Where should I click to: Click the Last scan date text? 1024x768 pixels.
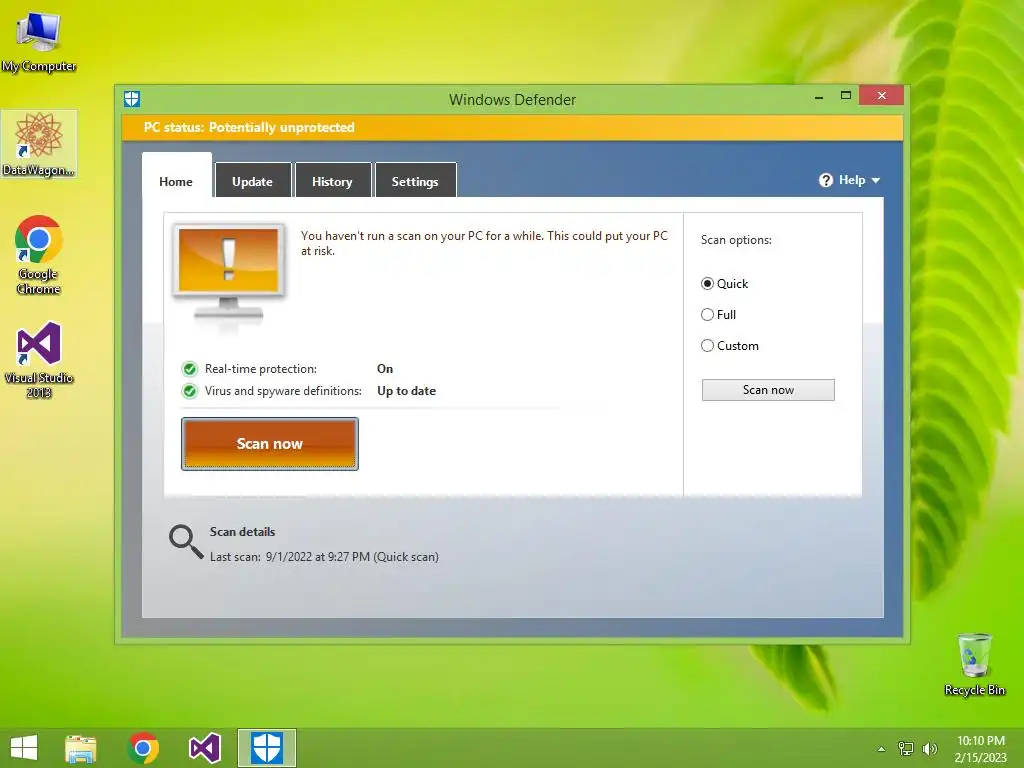click(x=324, y=557)
